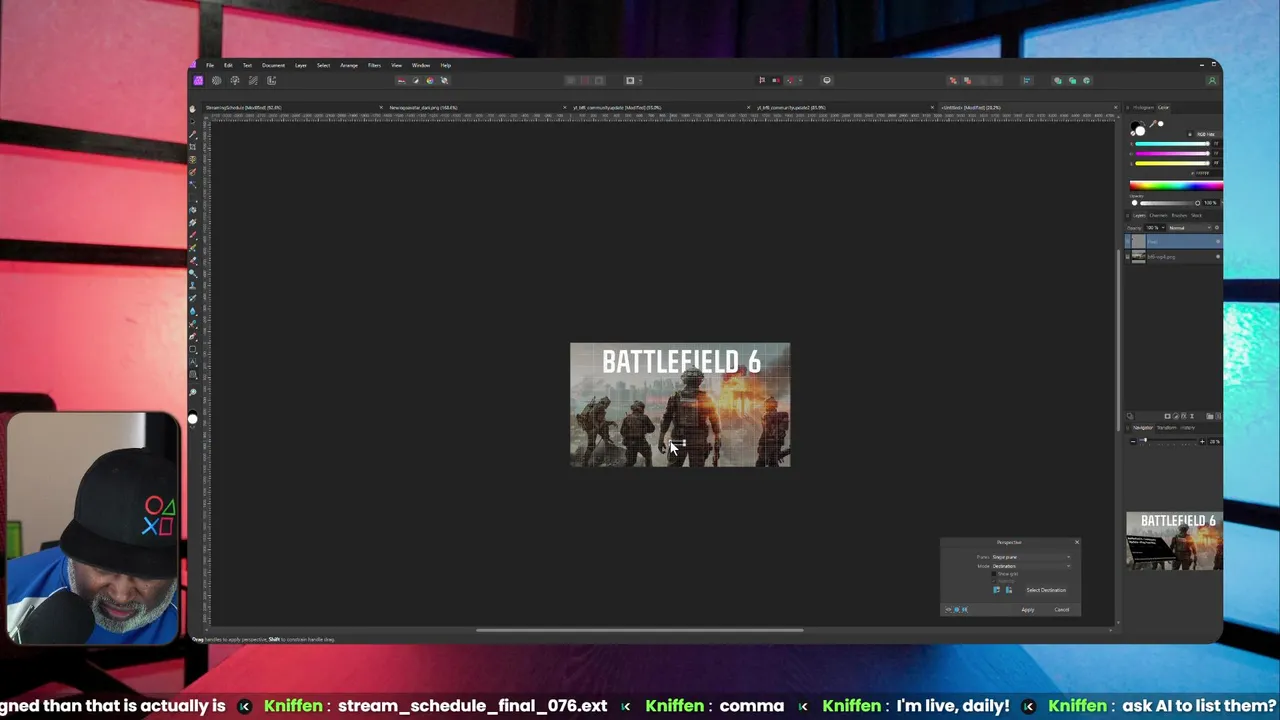This screenshot has width=1280, height=720.
Task: Switch to the Channels panel tab
Action: tap(1158, 215)
